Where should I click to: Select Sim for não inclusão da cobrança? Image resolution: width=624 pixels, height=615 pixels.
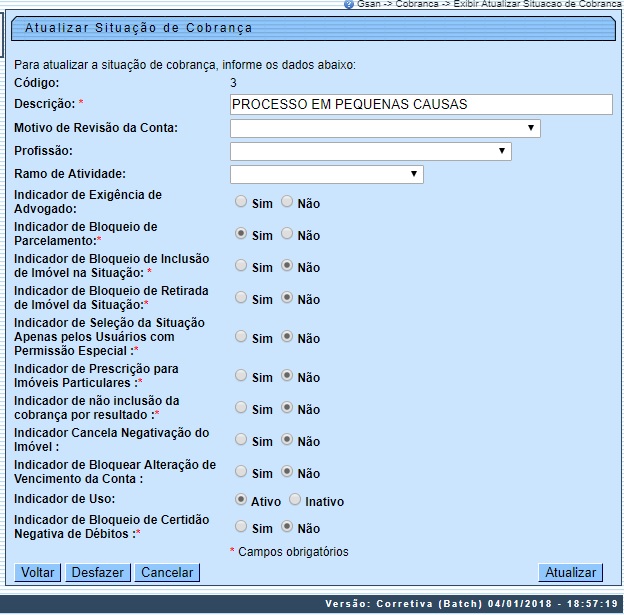coord(241,407)
